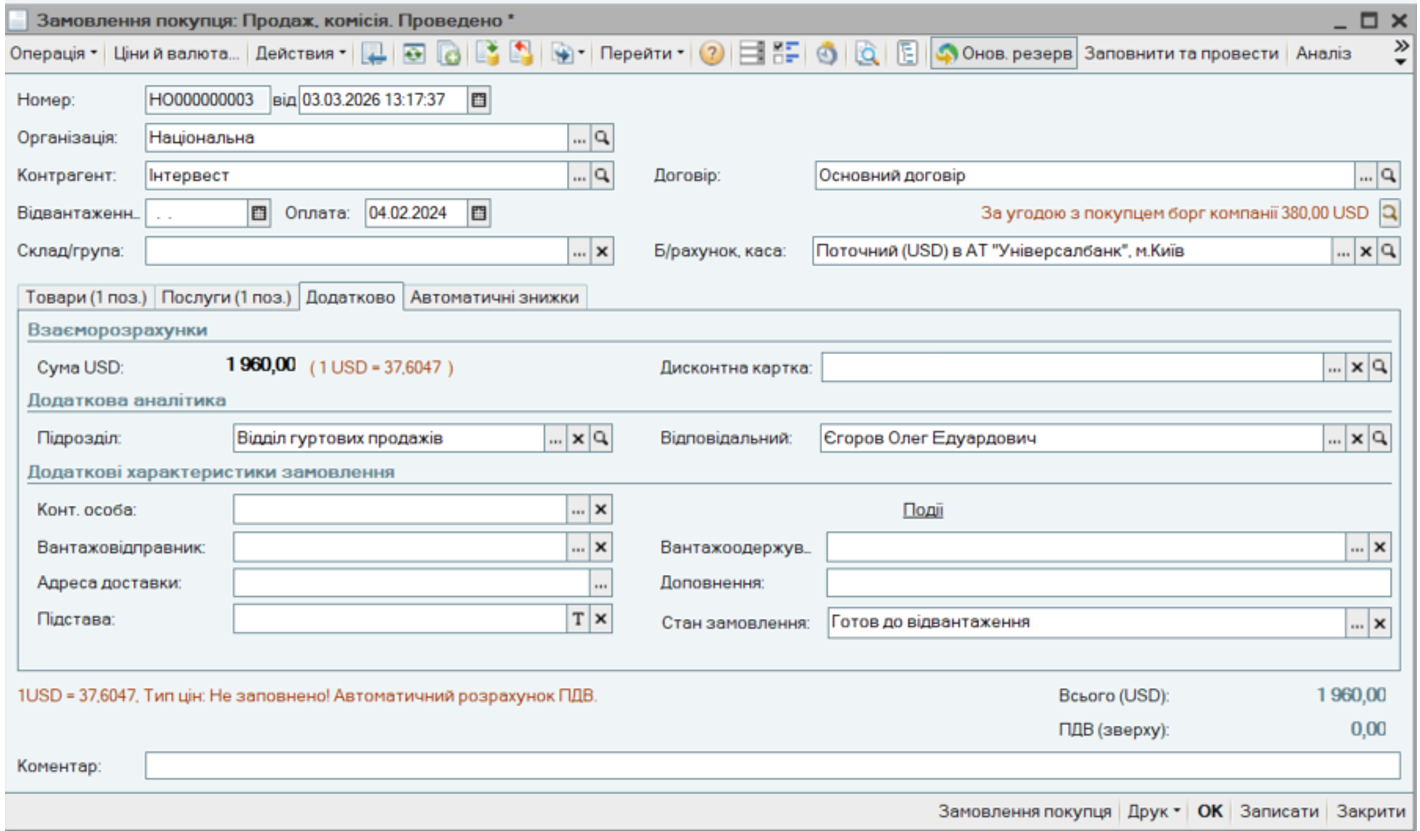Expand the Друк dropdown at bottom
This screenshot has height=831, width=1420.
(x=1155, y=810)
